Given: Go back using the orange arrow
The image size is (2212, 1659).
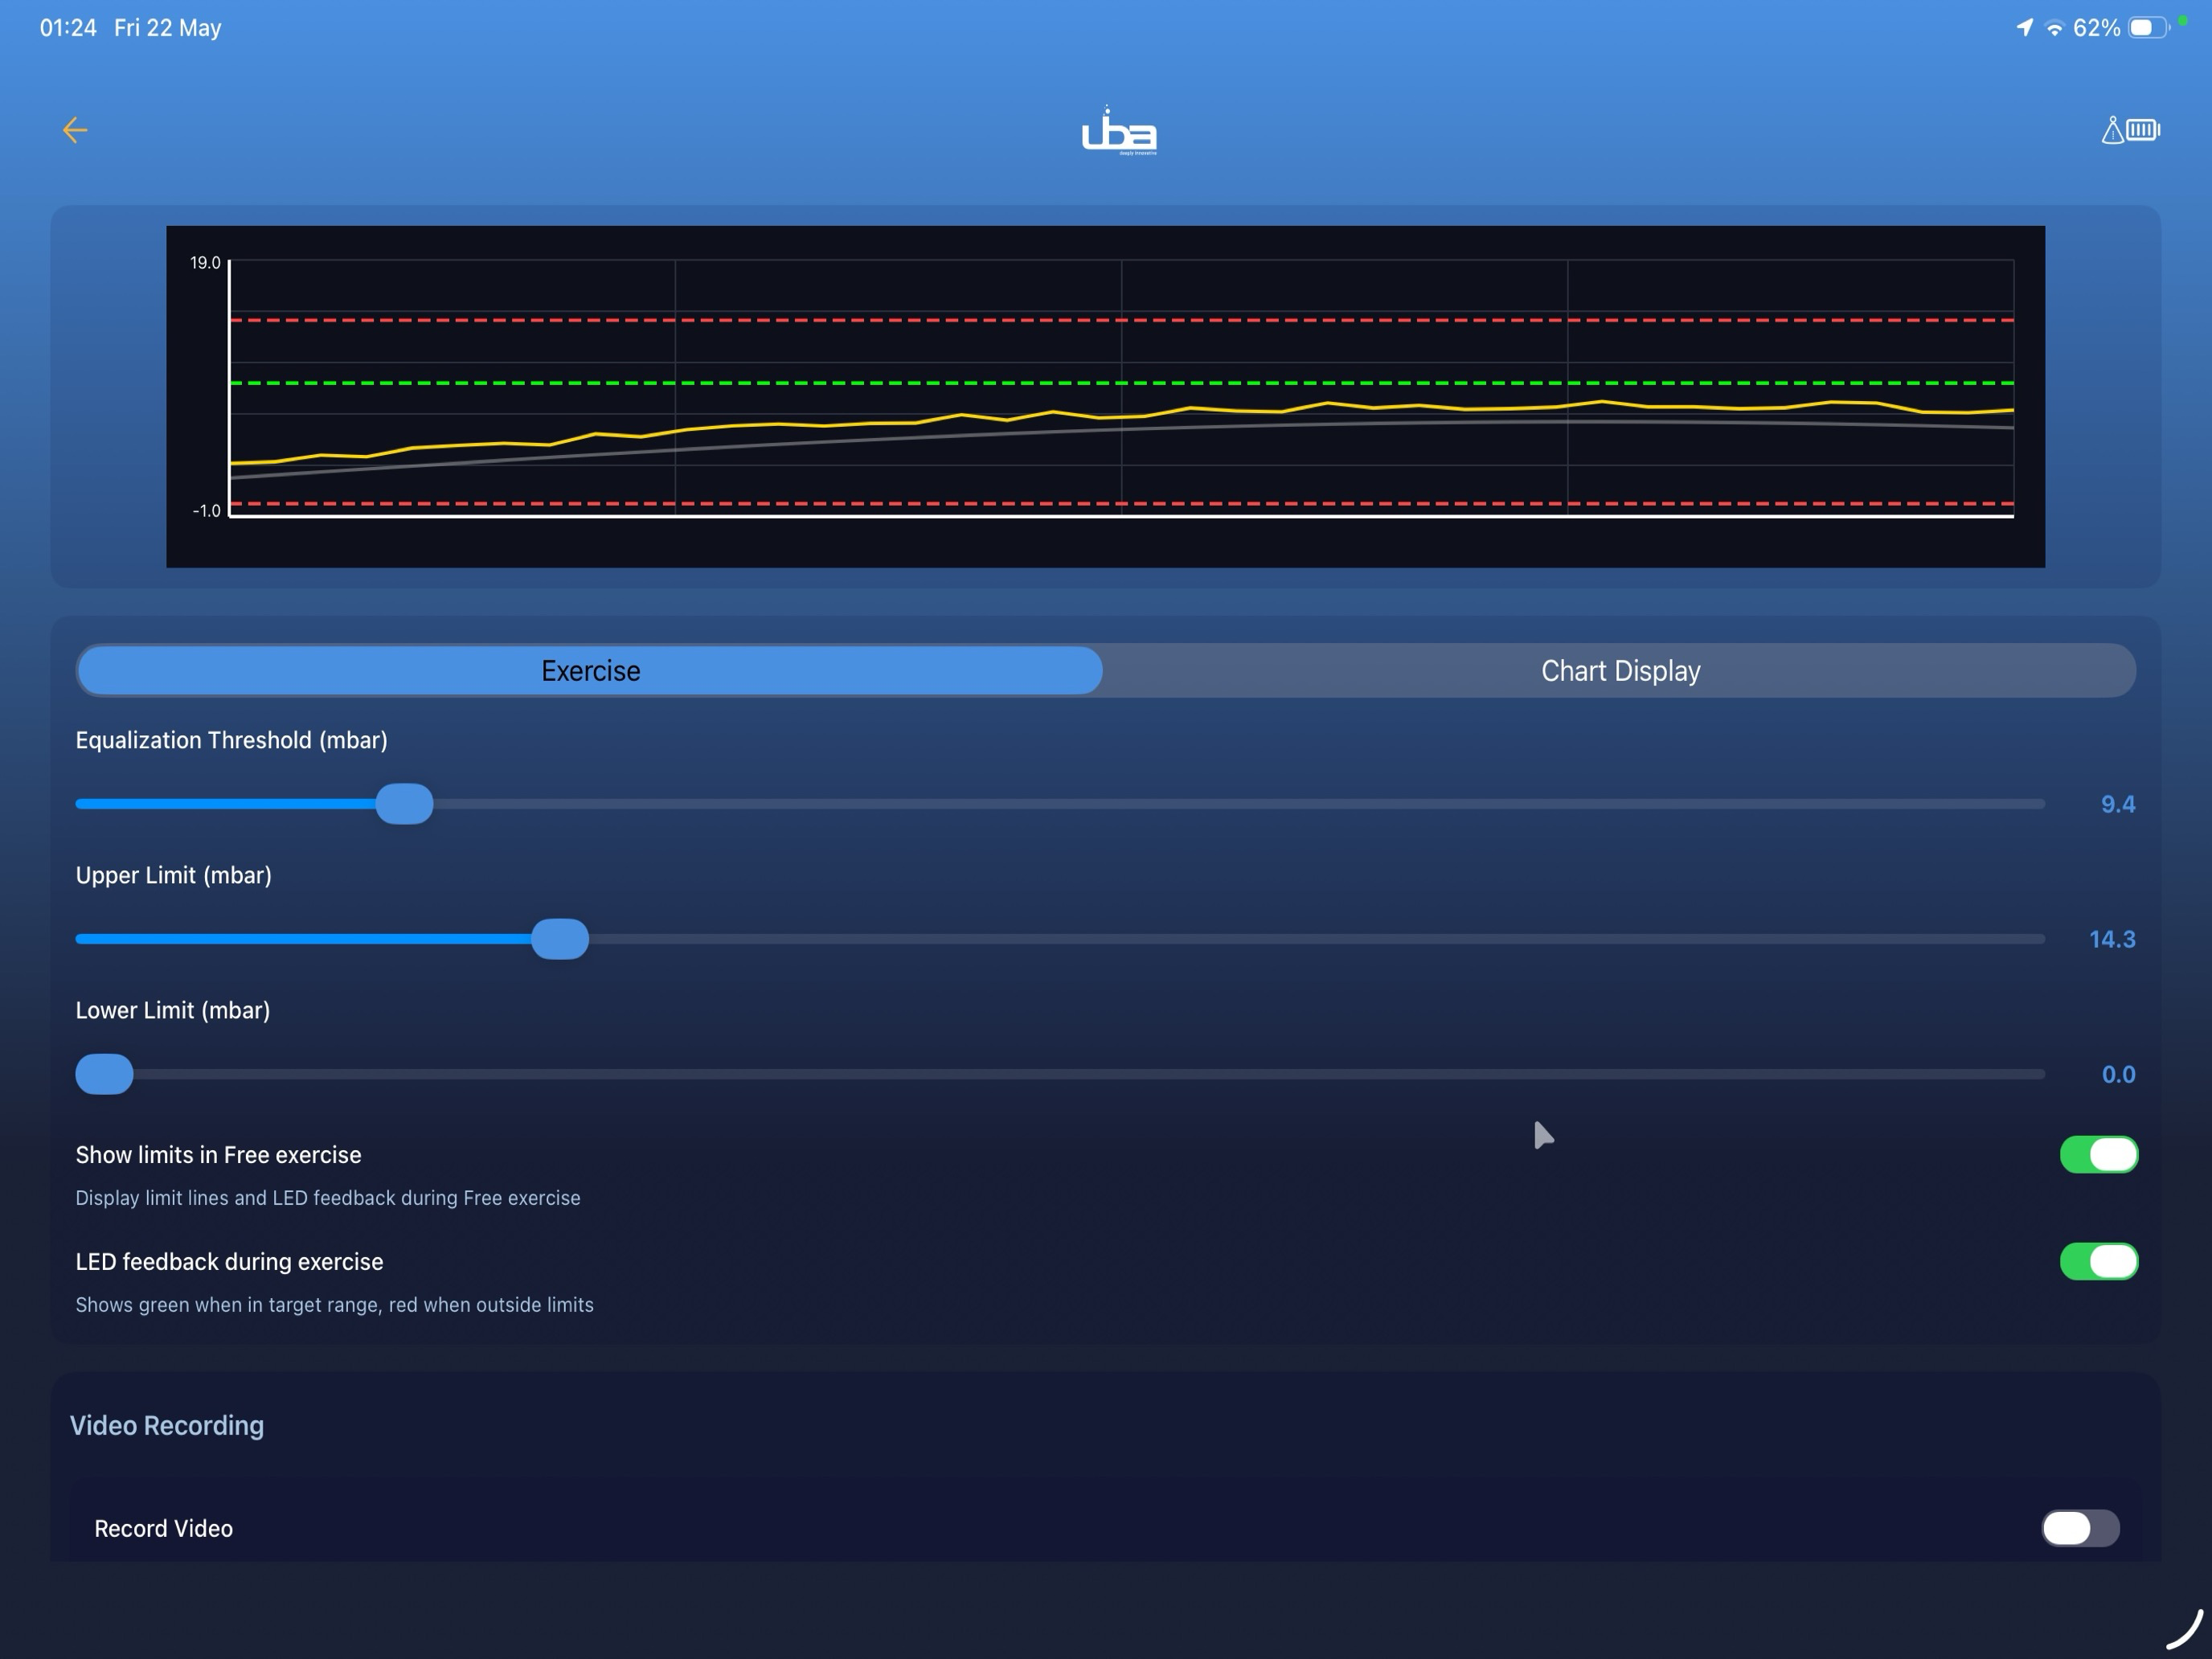Looking at the screenshot, I should click(75, 130).
